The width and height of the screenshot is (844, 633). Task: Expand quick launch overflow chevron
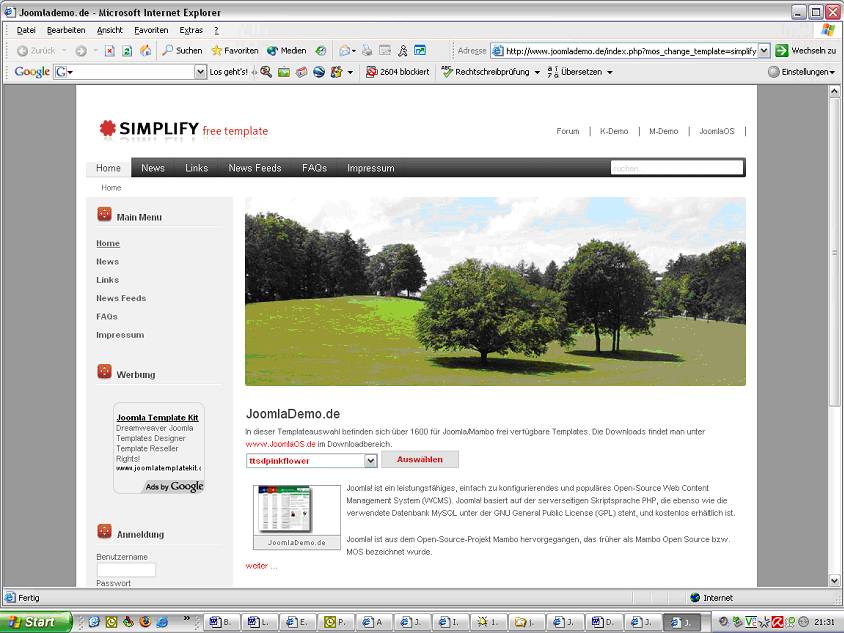187,619
